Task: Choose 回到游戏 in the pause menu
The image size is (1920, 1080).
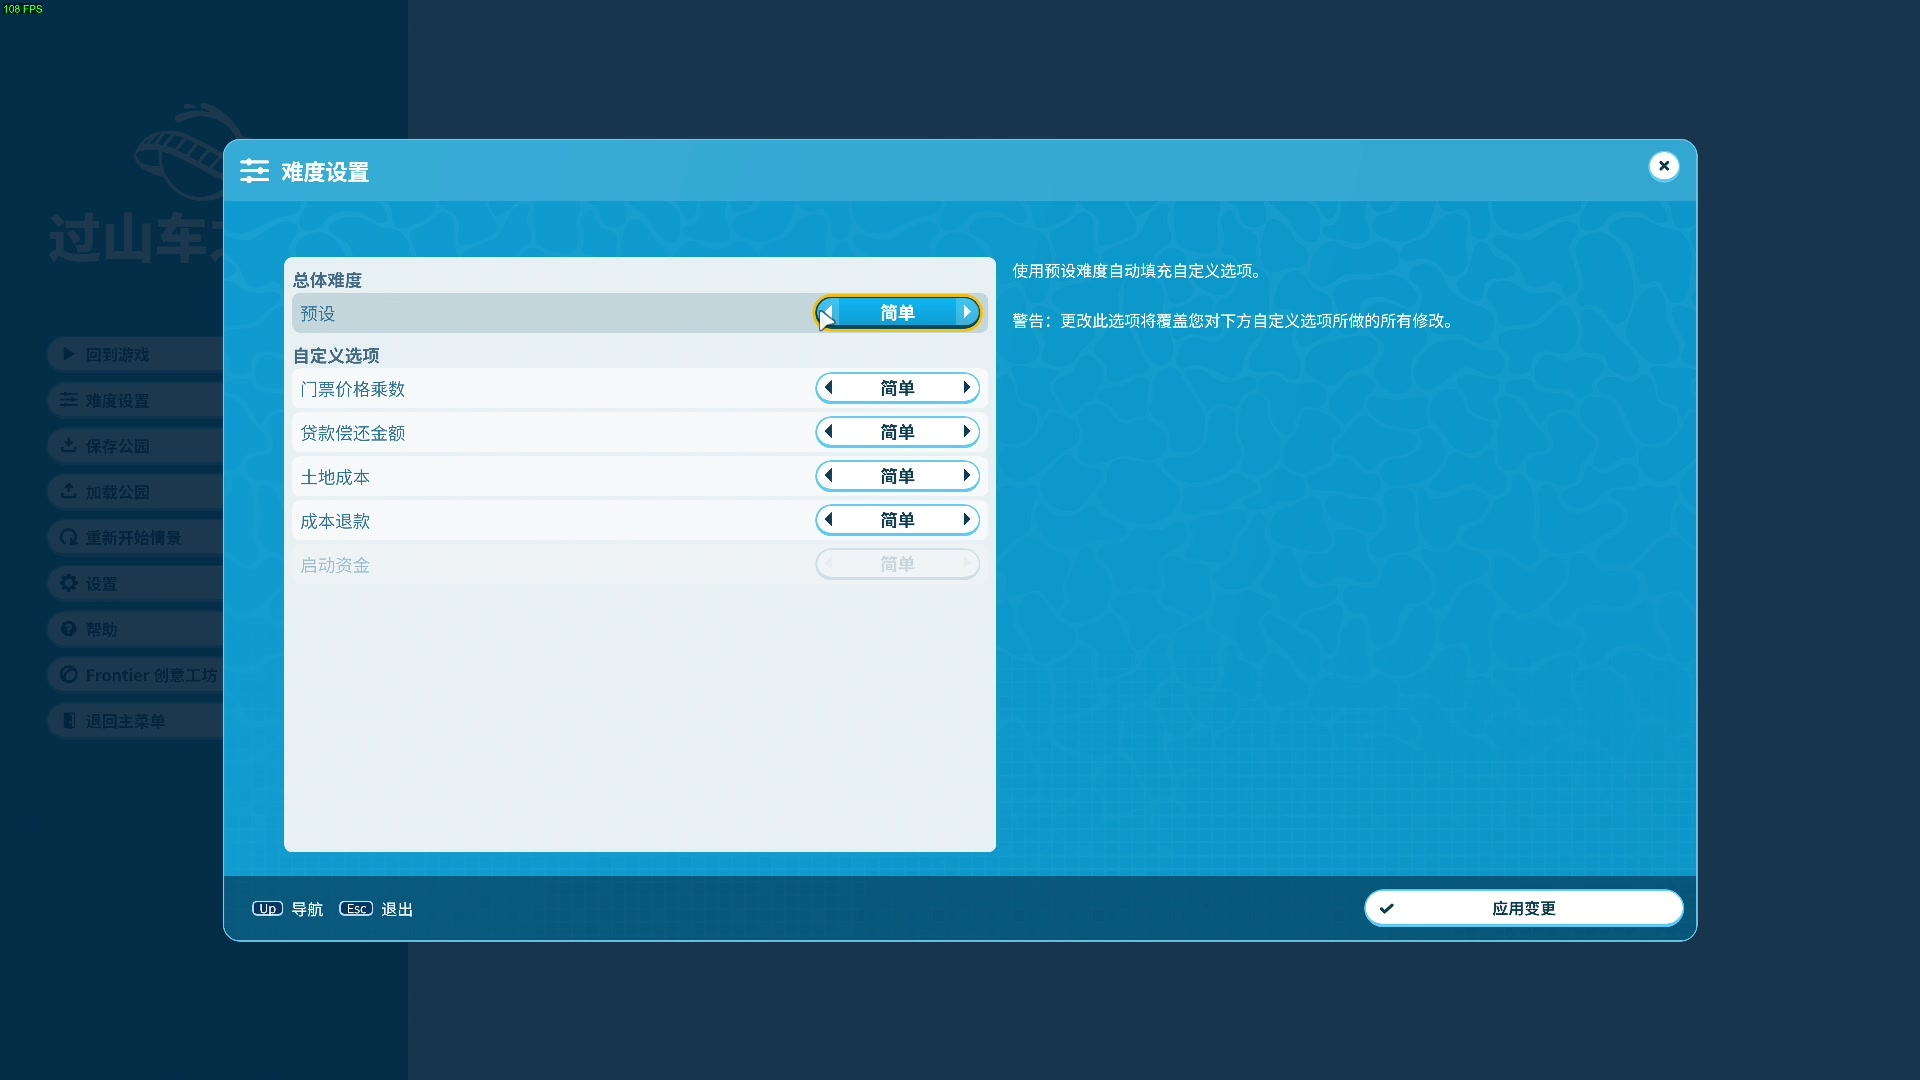Action: (135, 354)
